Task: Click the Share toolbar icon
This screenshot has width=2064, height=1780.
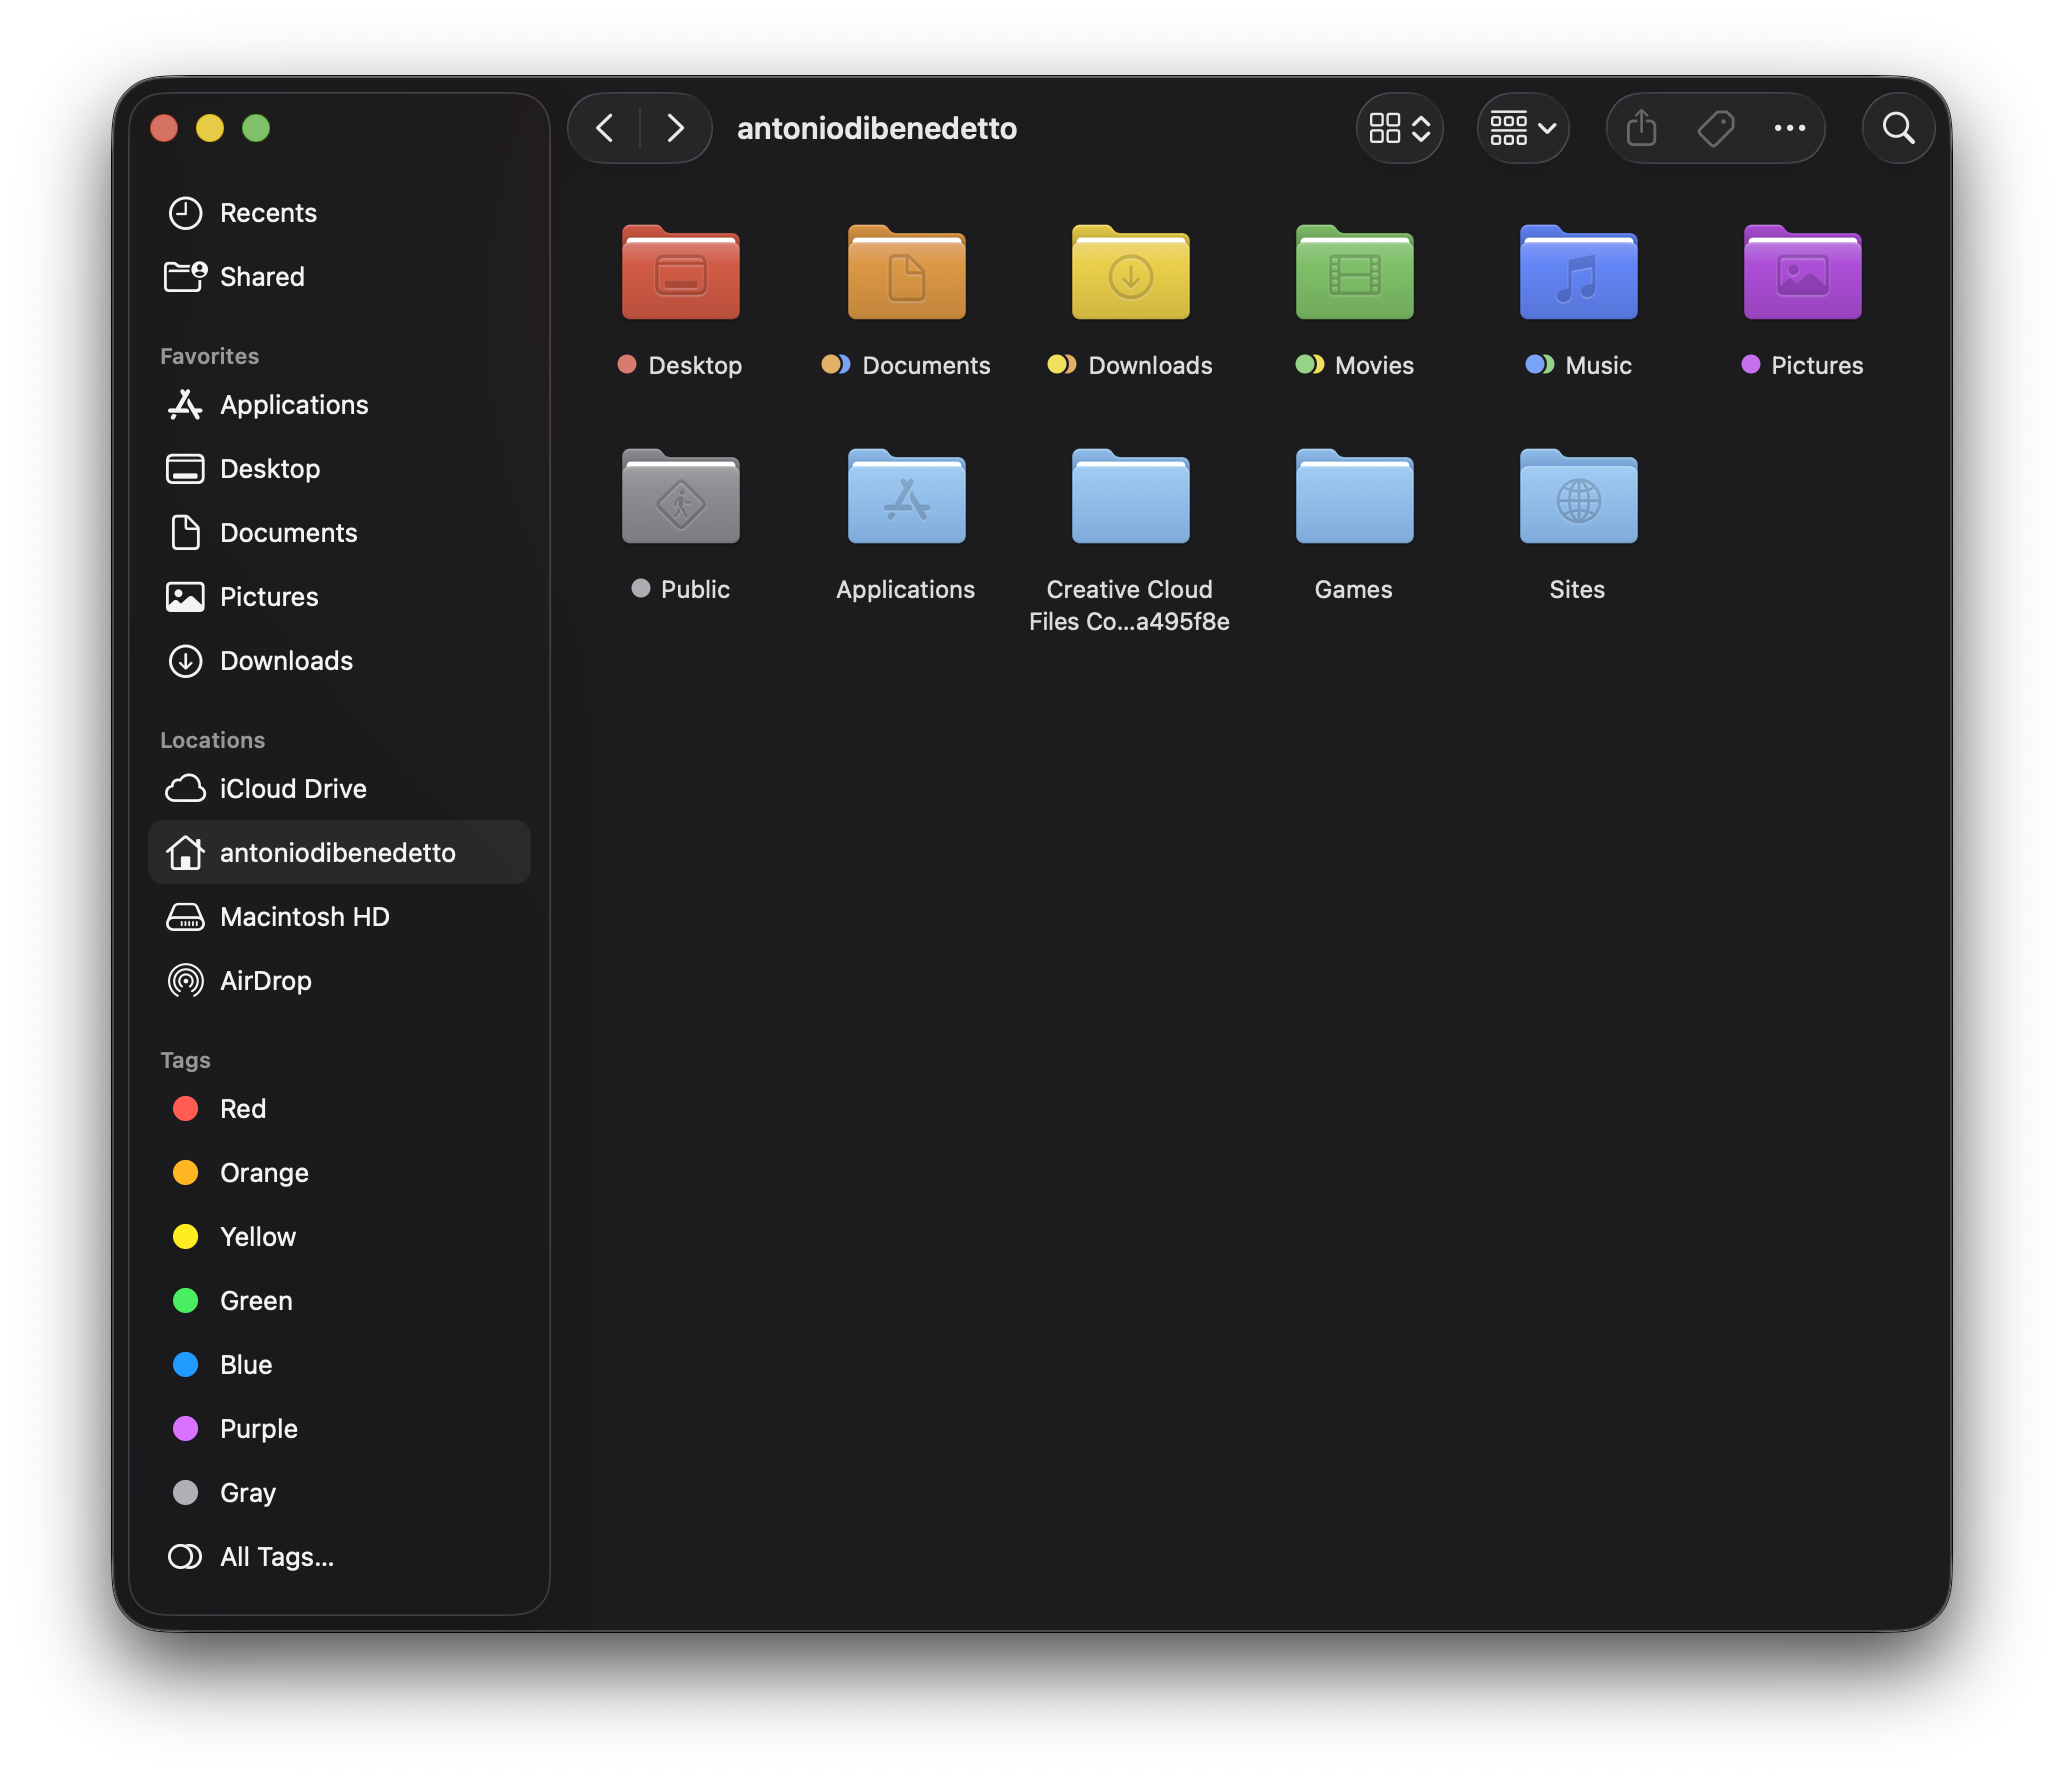Action: tap(1641, 128)
